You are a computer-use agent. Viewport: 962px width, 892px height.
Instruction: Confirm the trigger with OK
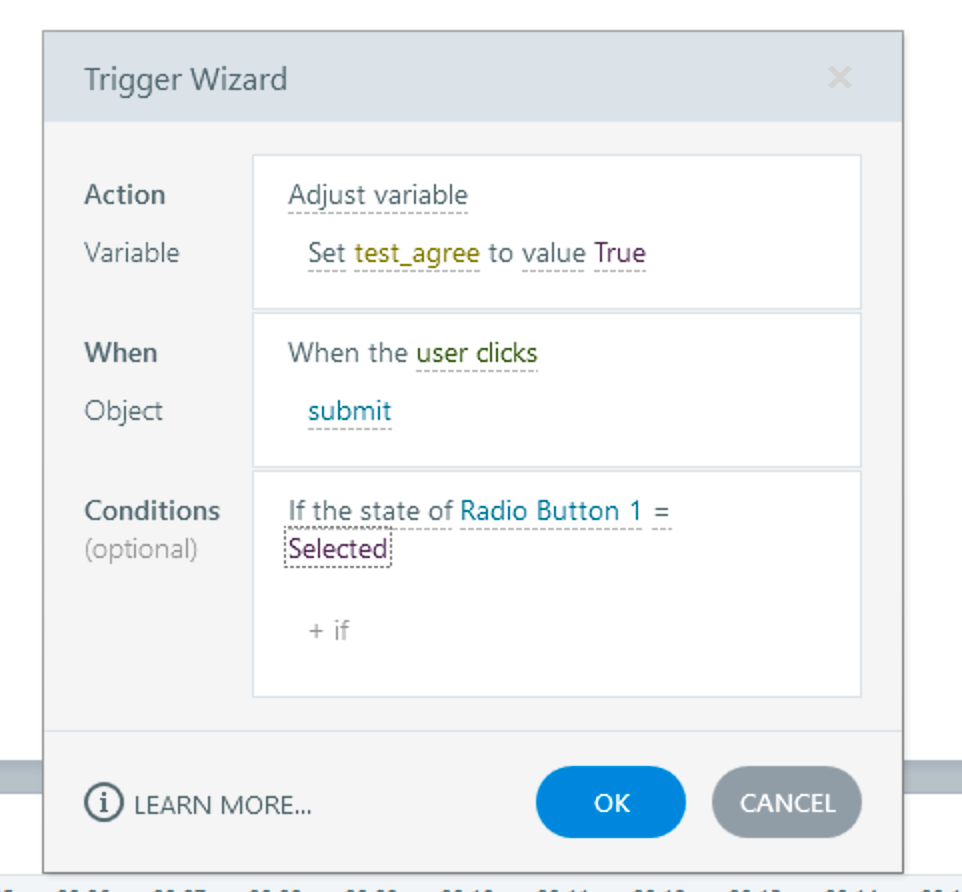pyautogui.click(x=611, y=802)
